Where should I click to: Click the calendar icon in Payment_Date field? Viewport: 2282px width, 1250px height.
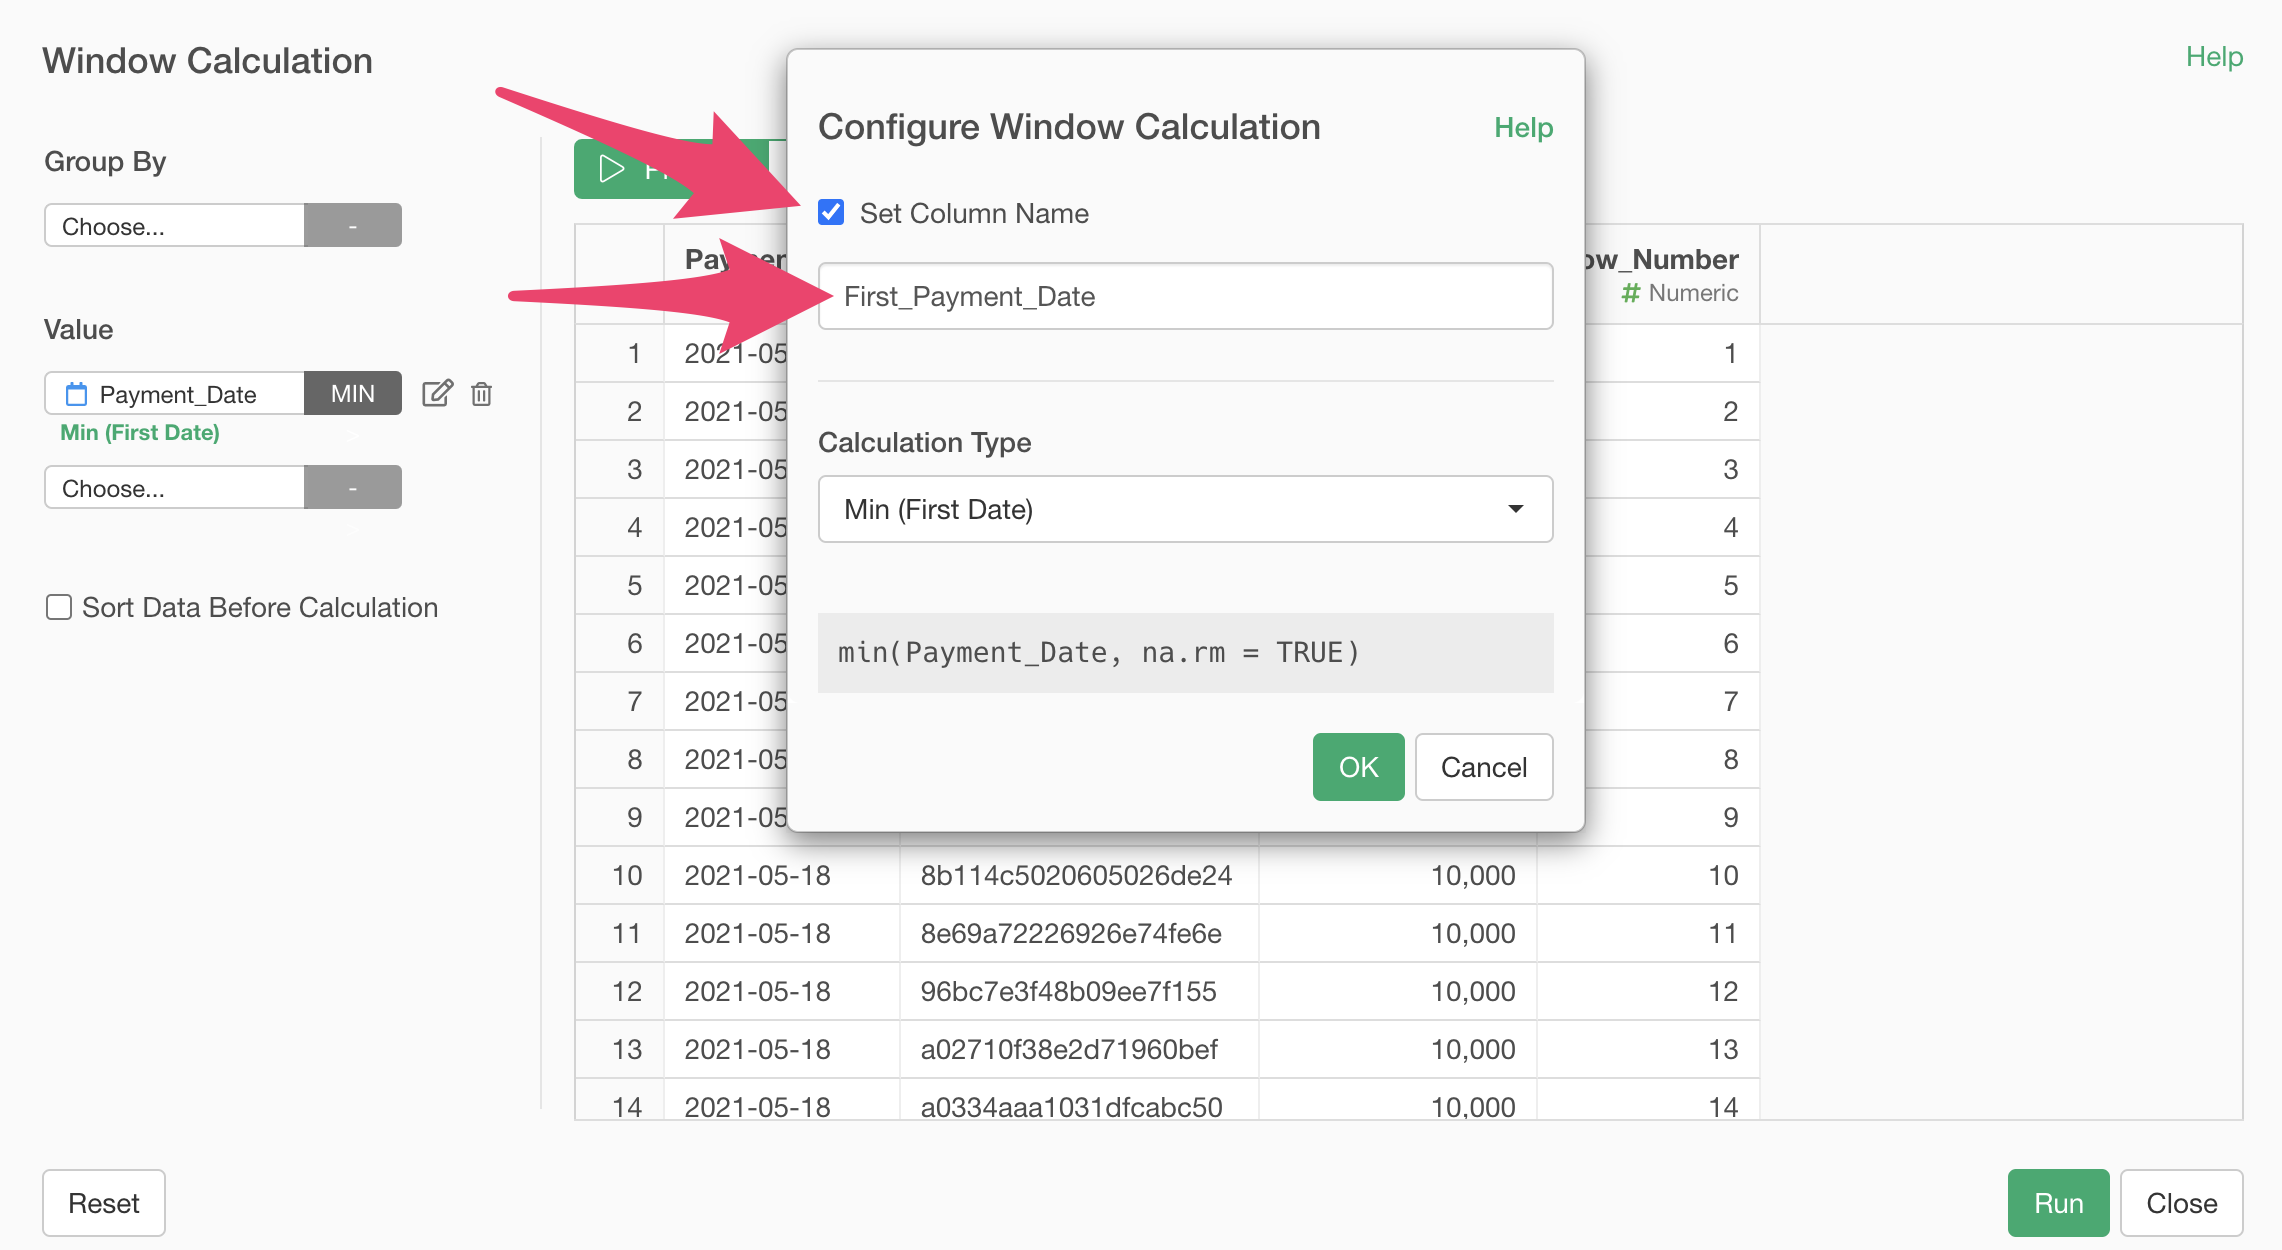(x=76, y=394)
